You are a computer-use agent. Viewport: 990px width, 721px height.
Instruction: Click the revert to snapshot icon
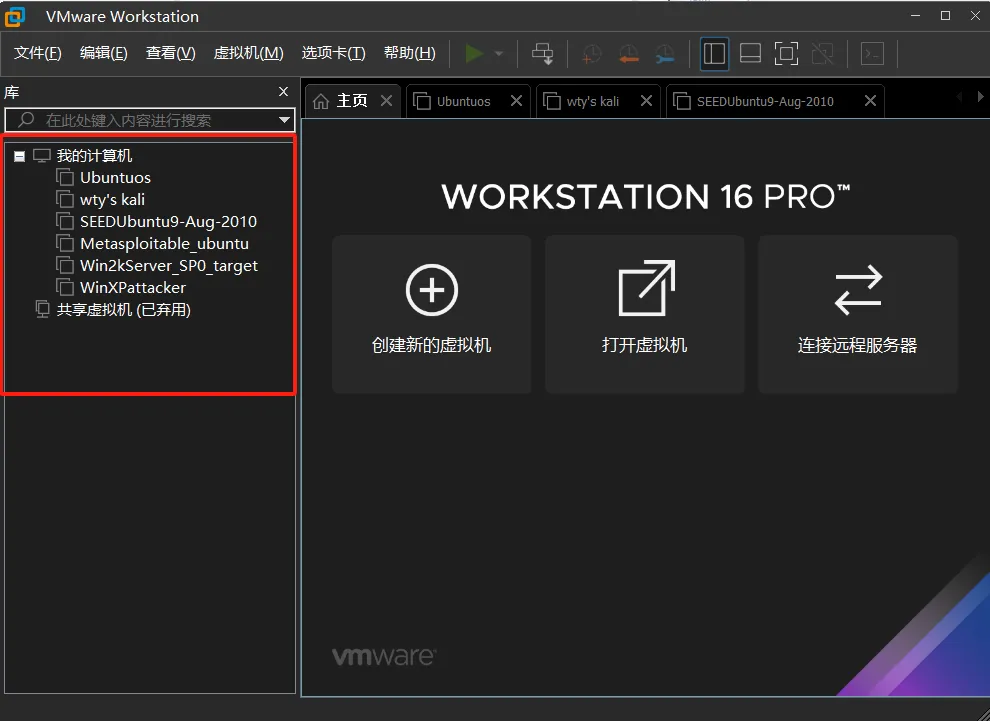pos(628,54)
